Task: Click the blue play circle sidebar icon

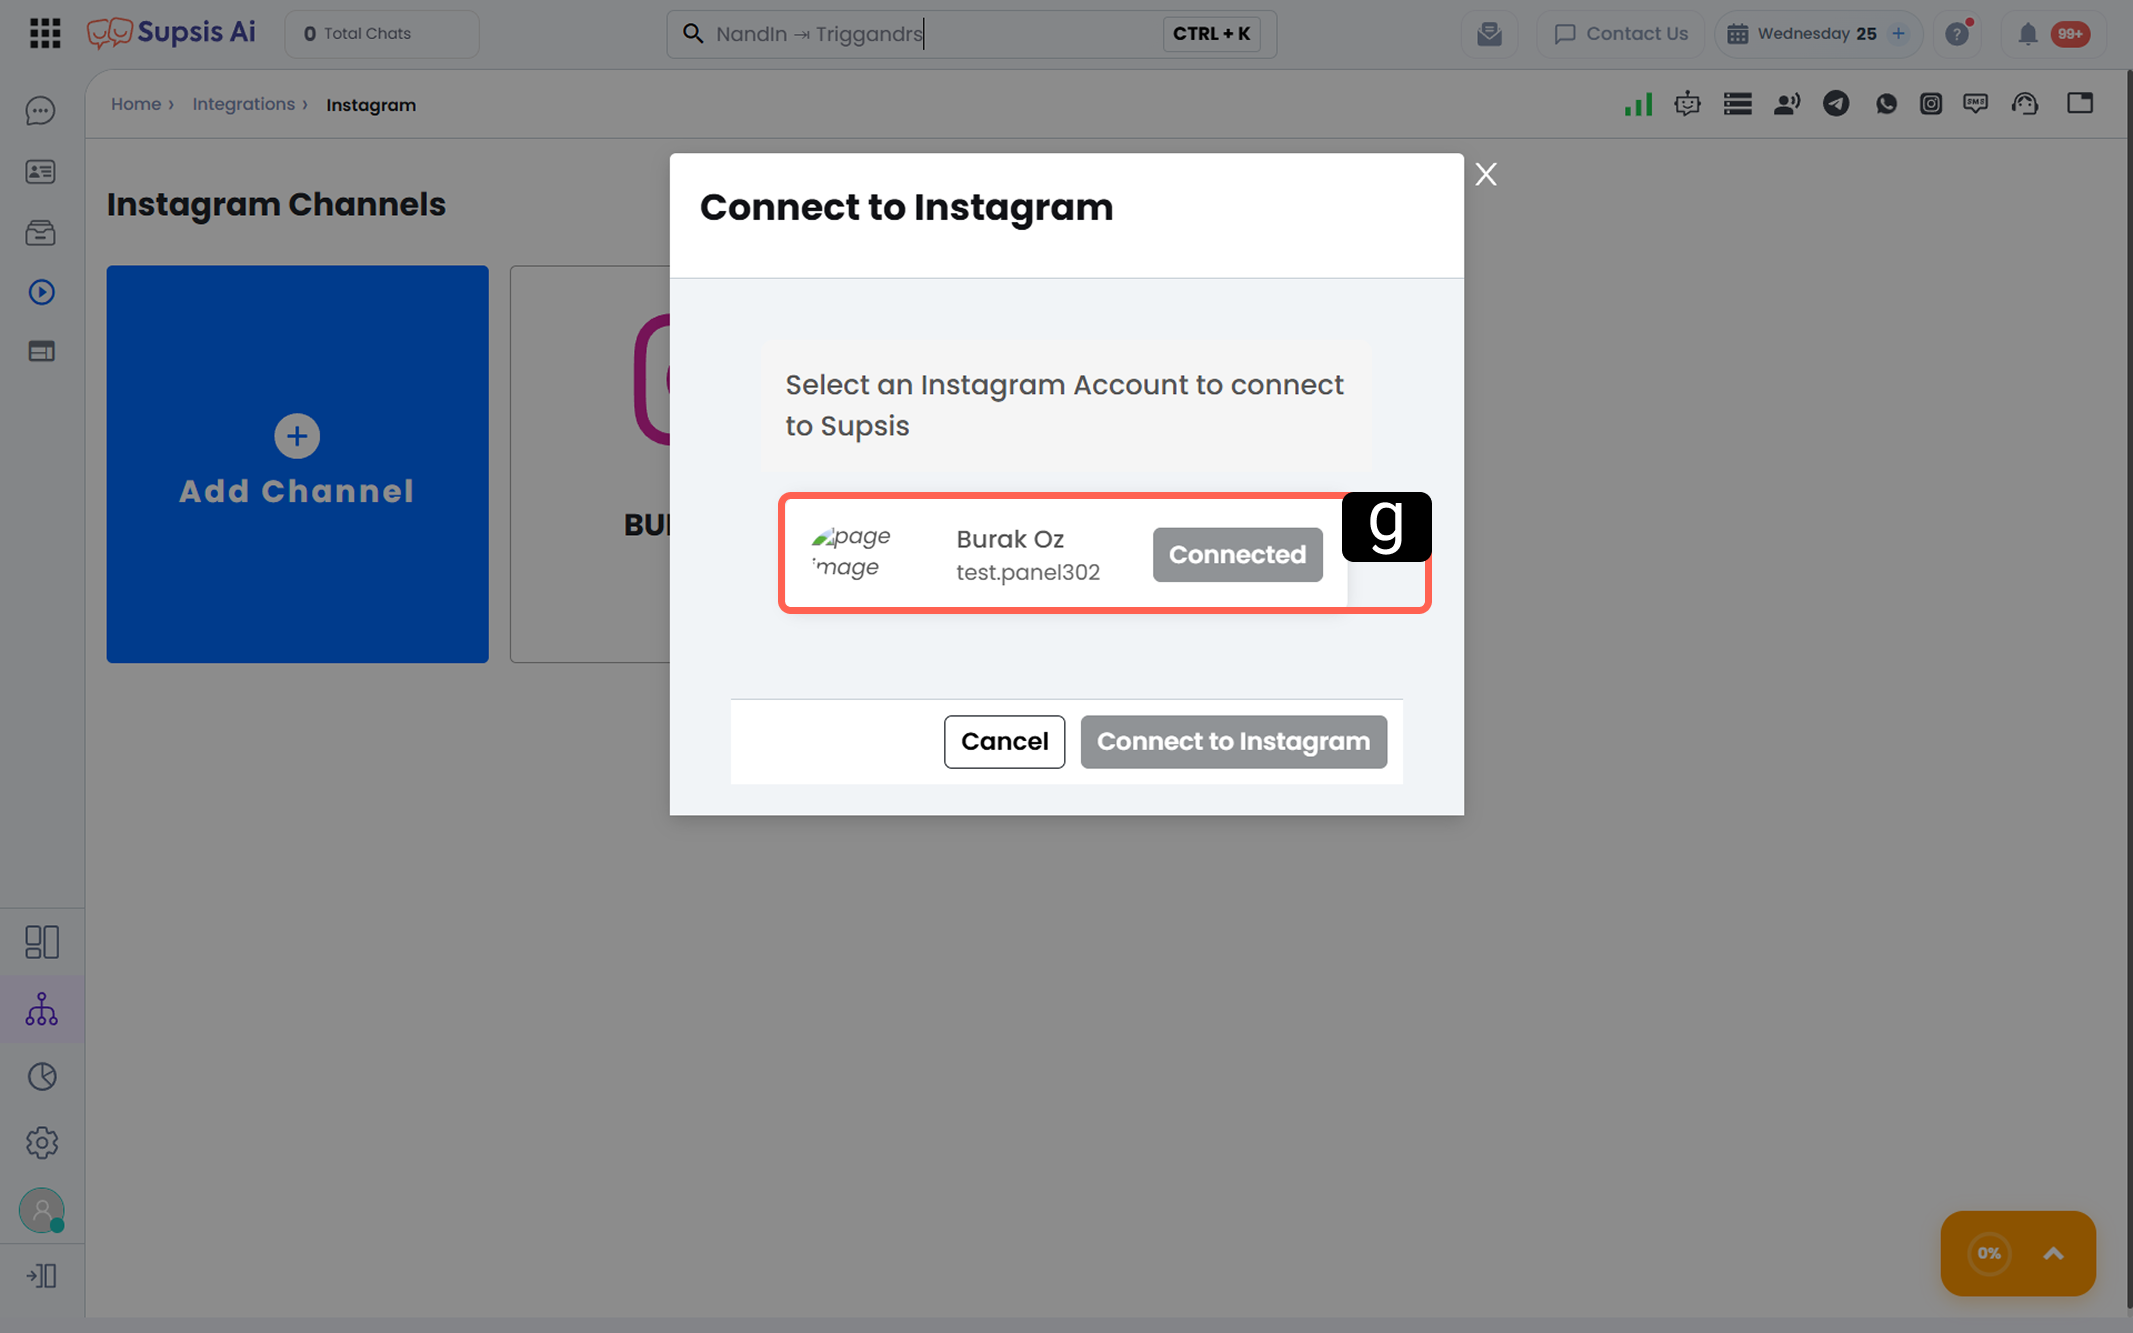Action: 41,292
